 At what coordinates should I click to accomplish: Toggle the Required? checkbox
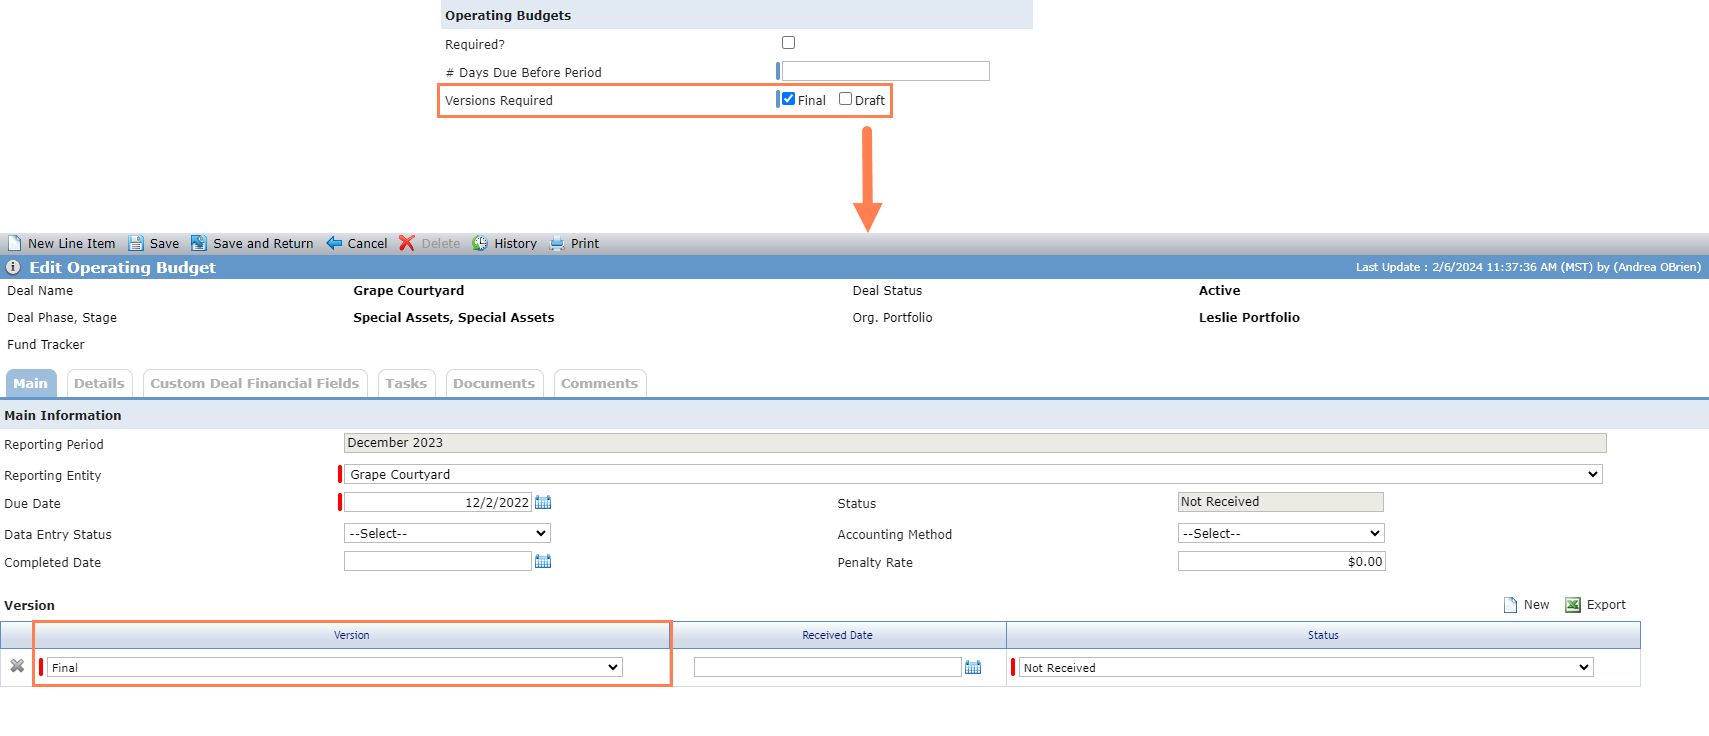click(788, 43)
